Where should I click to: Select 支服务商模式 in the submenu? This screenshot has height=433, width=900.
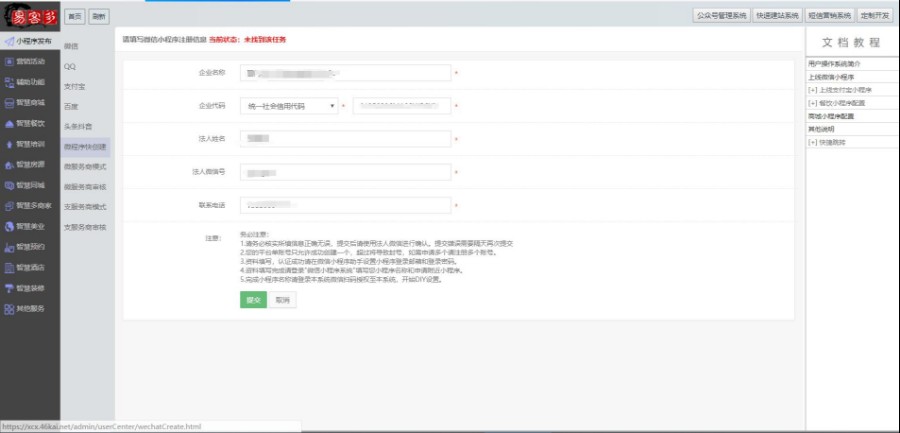click(x=85, y=207)
